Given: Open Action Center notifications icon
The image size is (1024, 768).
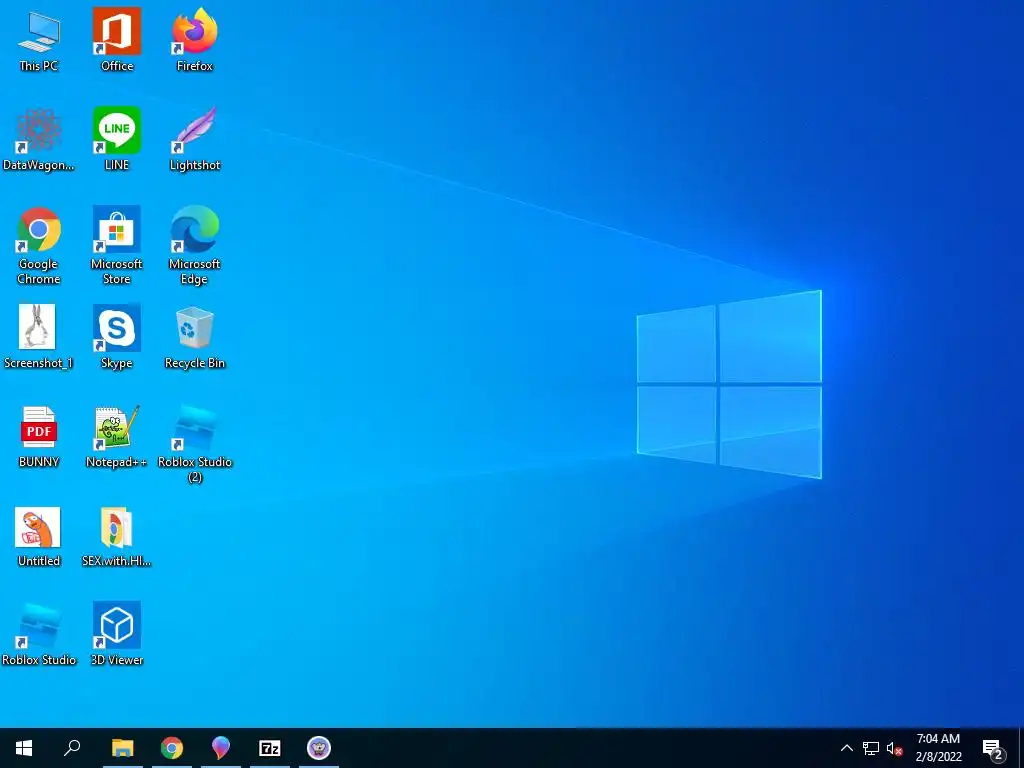Looking at the screenshot, I should point(993,748).
